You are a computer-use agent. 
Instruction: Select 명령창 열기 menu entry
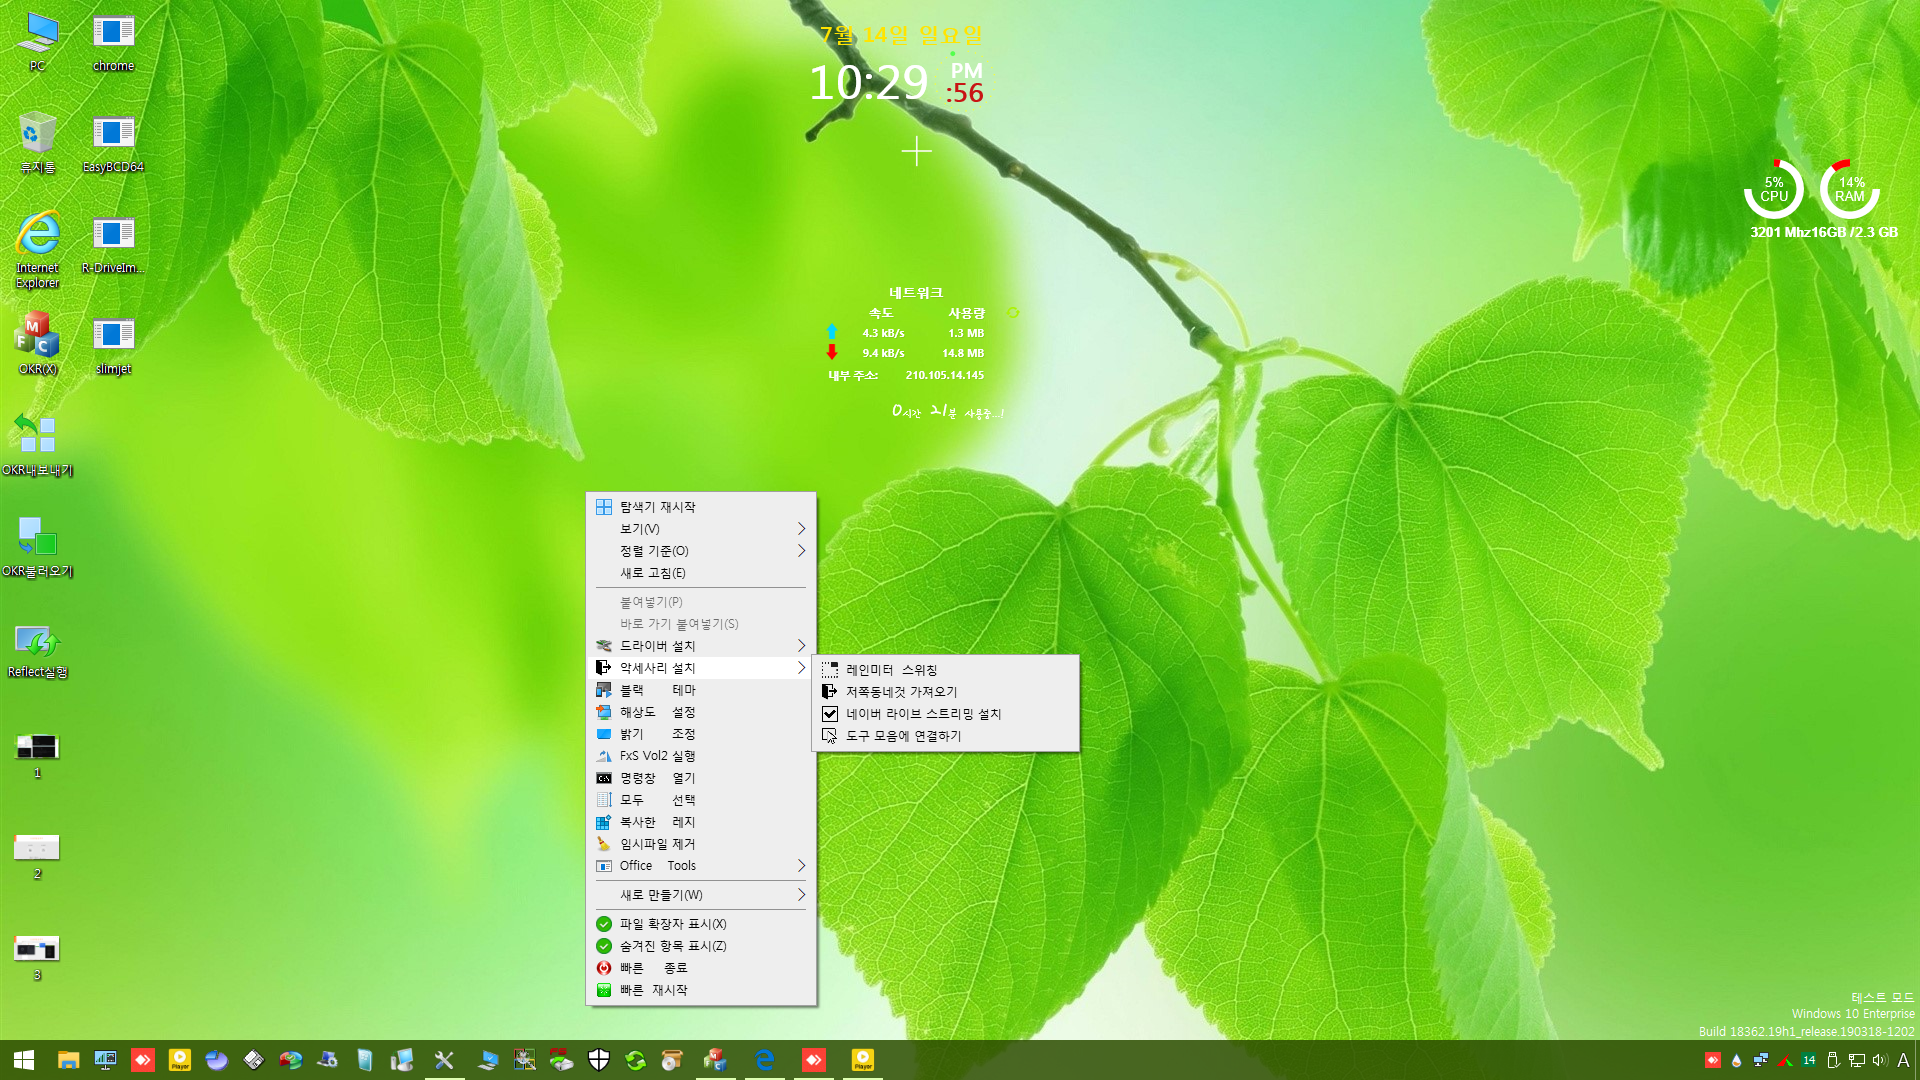(x=700, y=778)
